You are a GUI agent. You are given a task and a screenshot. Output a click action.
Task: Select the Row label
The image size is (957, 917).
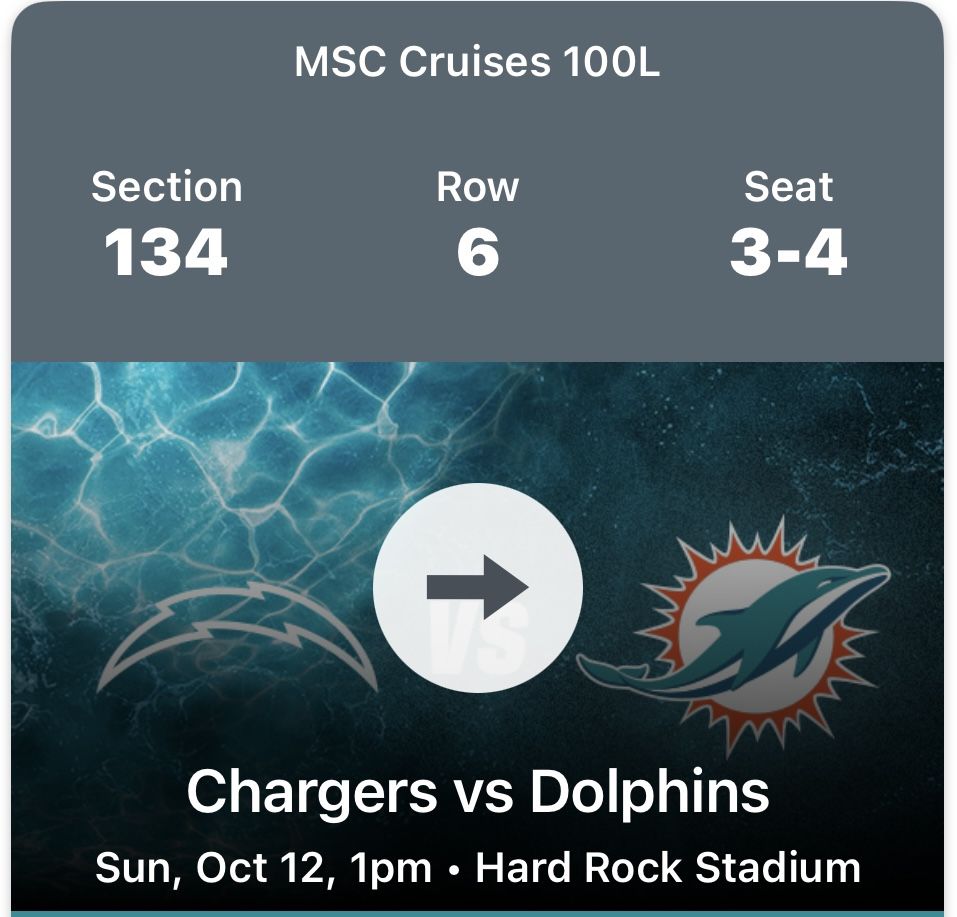point(477,187)
